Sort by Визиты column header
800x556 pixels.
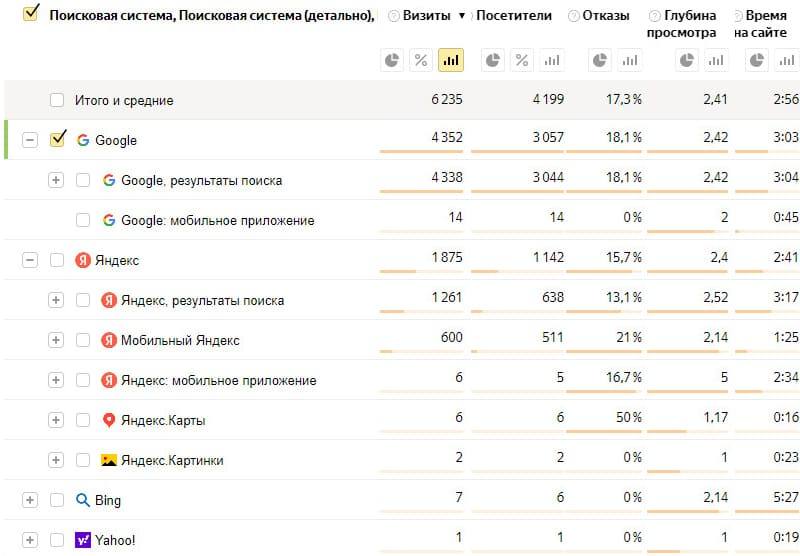click(x=427, y=16)
